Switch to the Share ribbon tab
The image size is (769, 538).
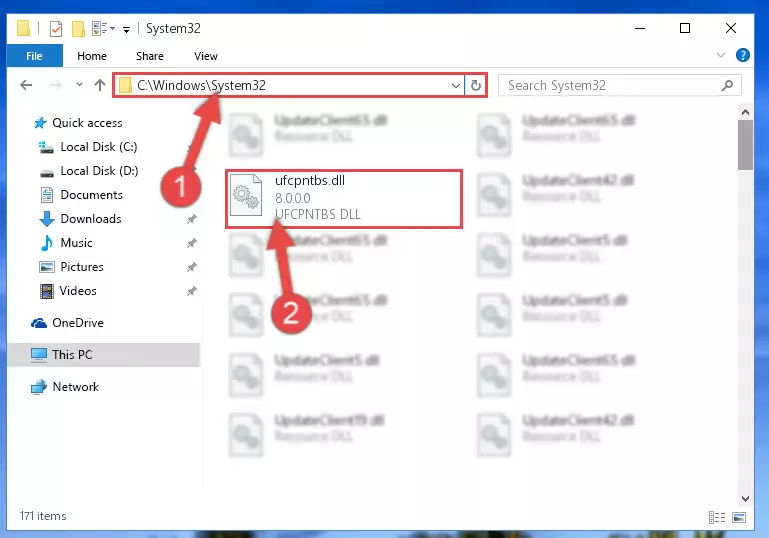click(x=150, y=56)
